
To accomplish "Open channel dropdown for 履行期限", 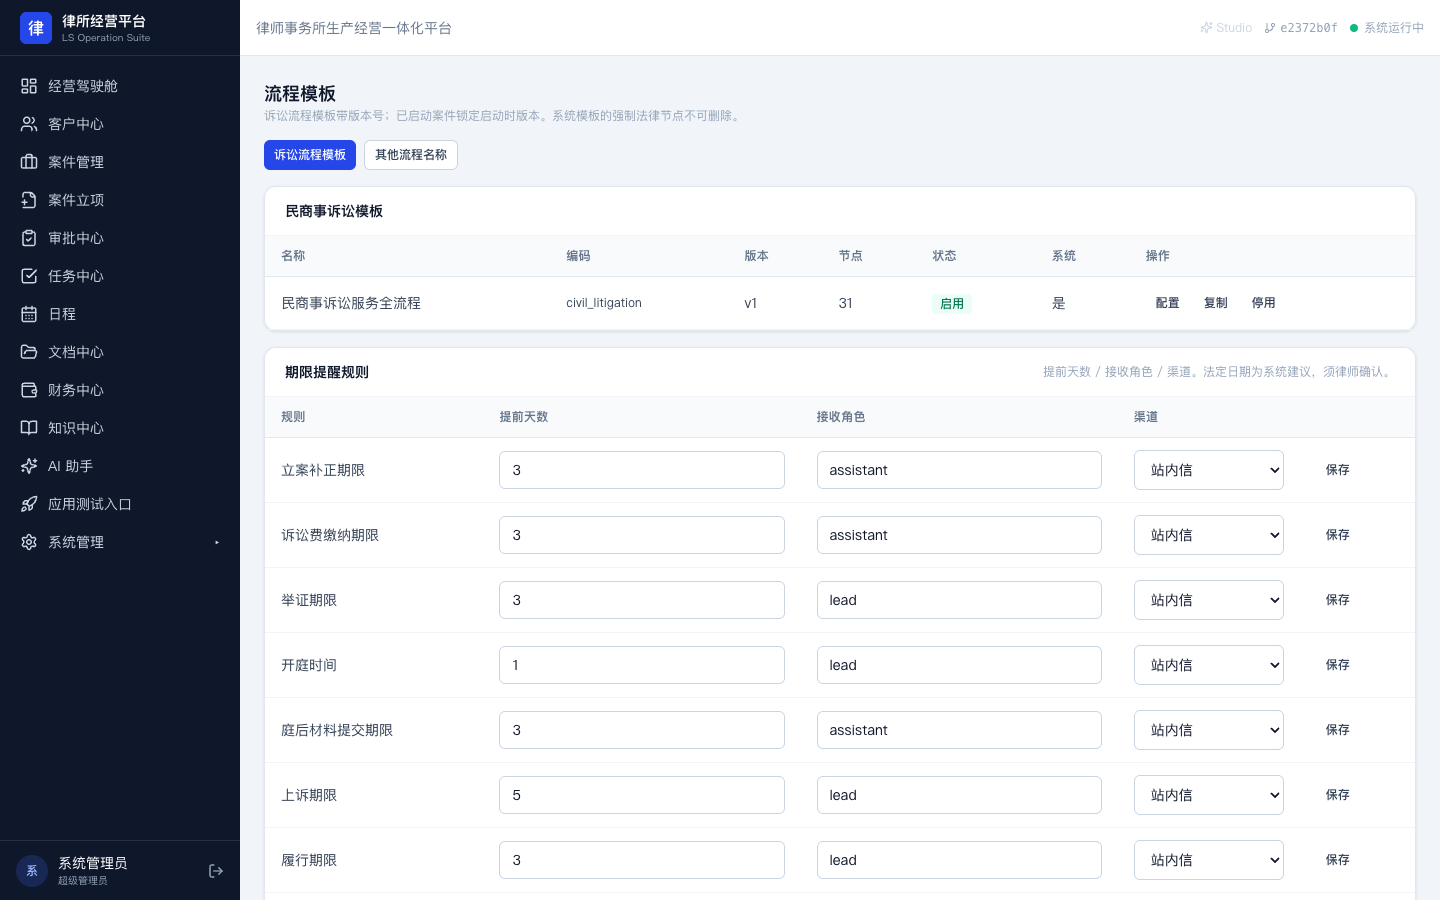I will tap(1208, 860).
